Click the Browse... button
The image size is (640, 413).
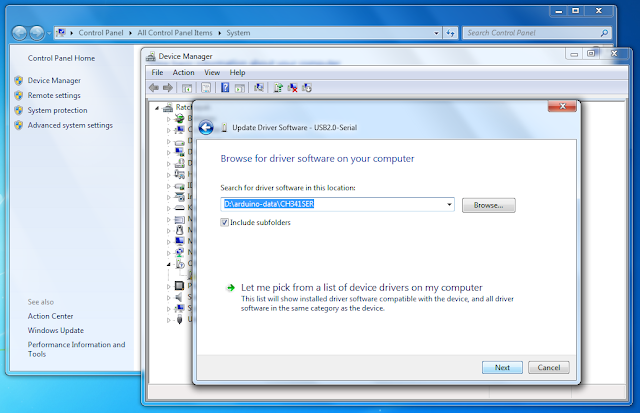(489, 205)
